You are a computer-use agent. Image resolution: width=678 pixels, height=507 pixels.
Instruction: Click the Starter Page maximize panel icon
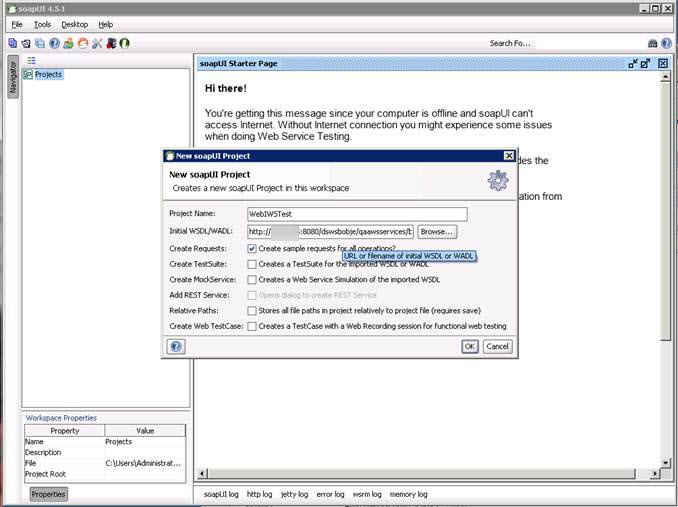(646, 64)
